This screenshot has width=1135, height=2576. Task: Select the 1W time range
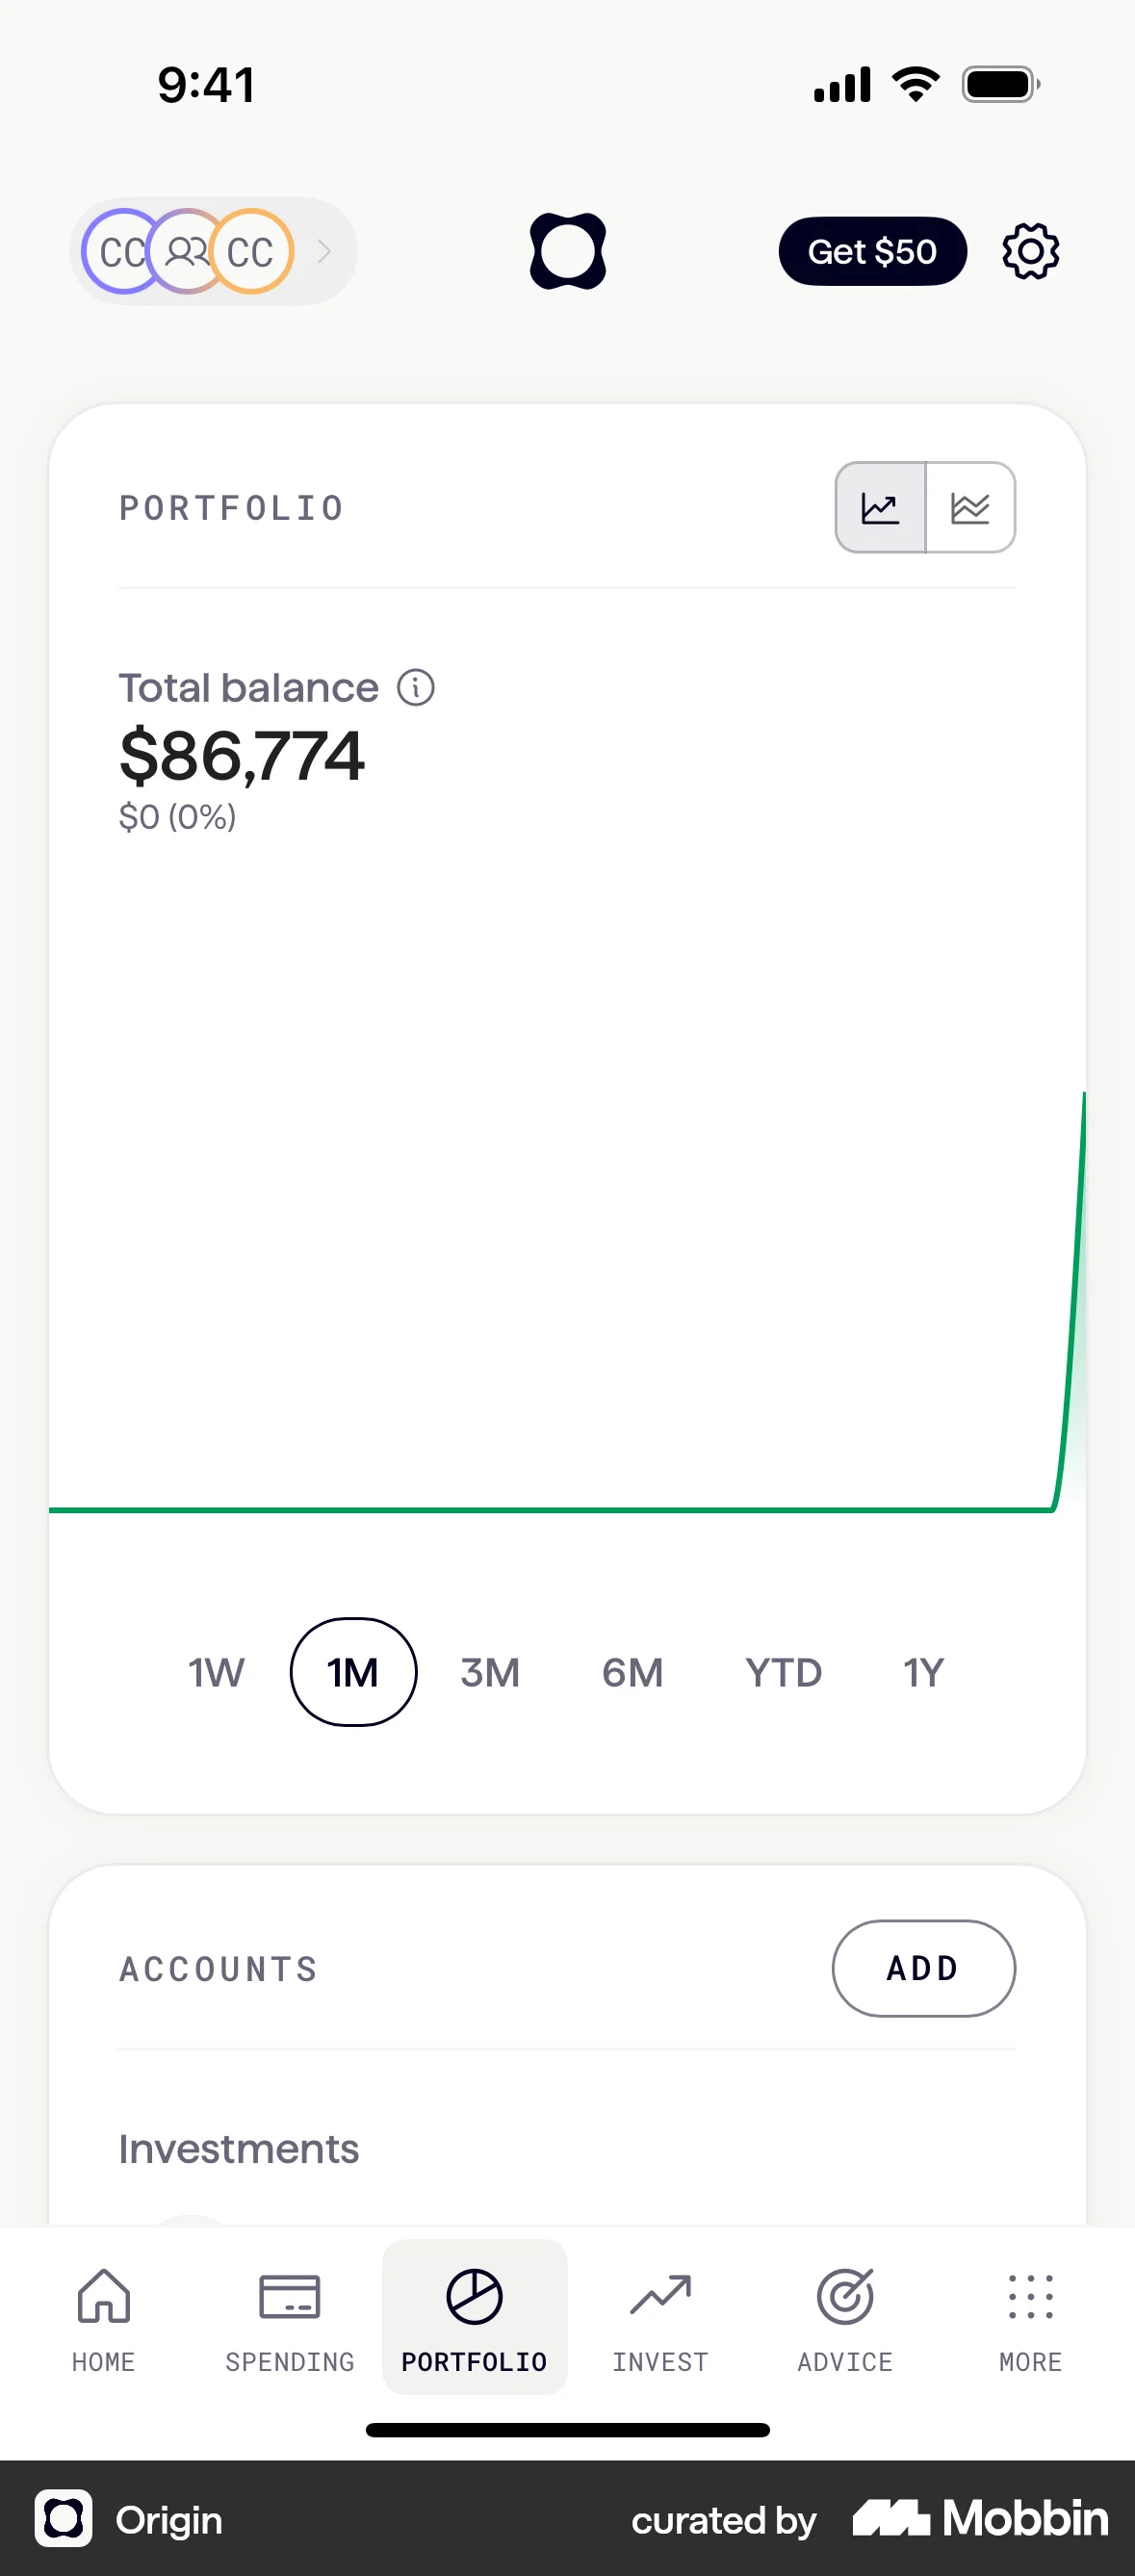pos(216,1672)
